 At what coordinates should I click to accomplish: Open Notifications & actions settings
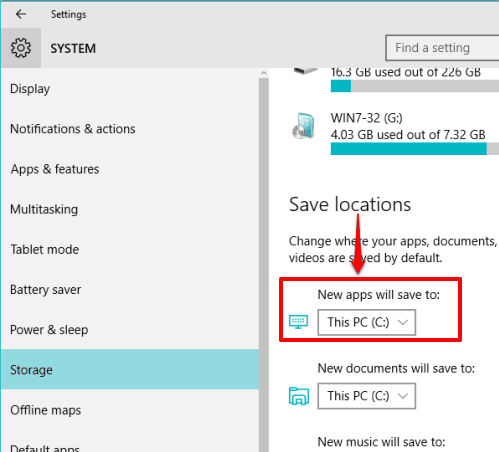pyautogui.click(x=130, y=129)
